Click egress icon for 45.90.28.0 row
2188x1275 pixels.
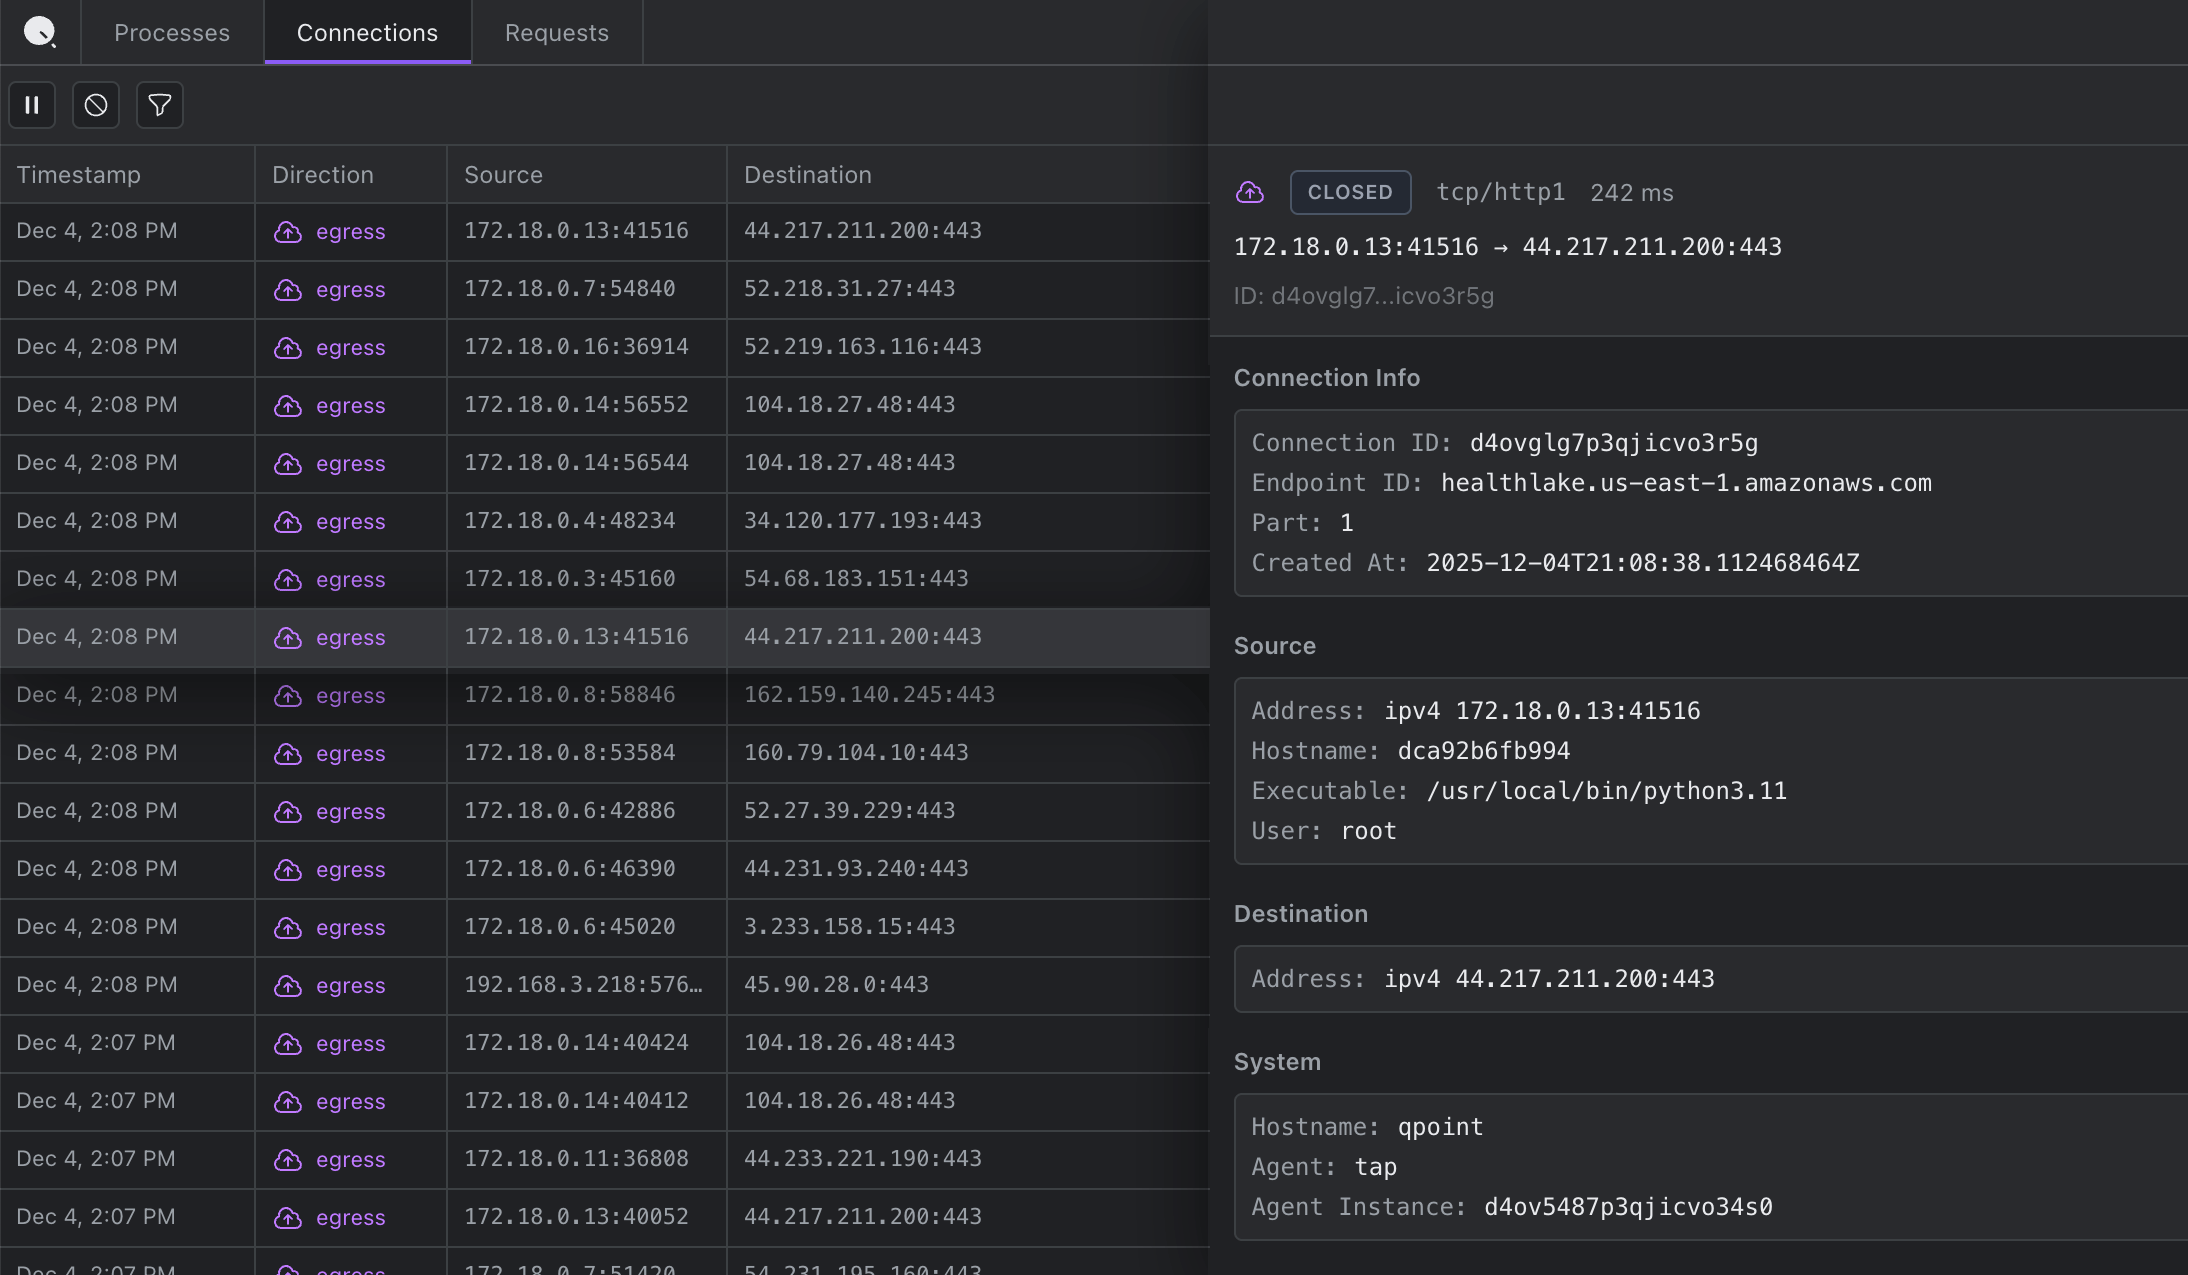288,986
